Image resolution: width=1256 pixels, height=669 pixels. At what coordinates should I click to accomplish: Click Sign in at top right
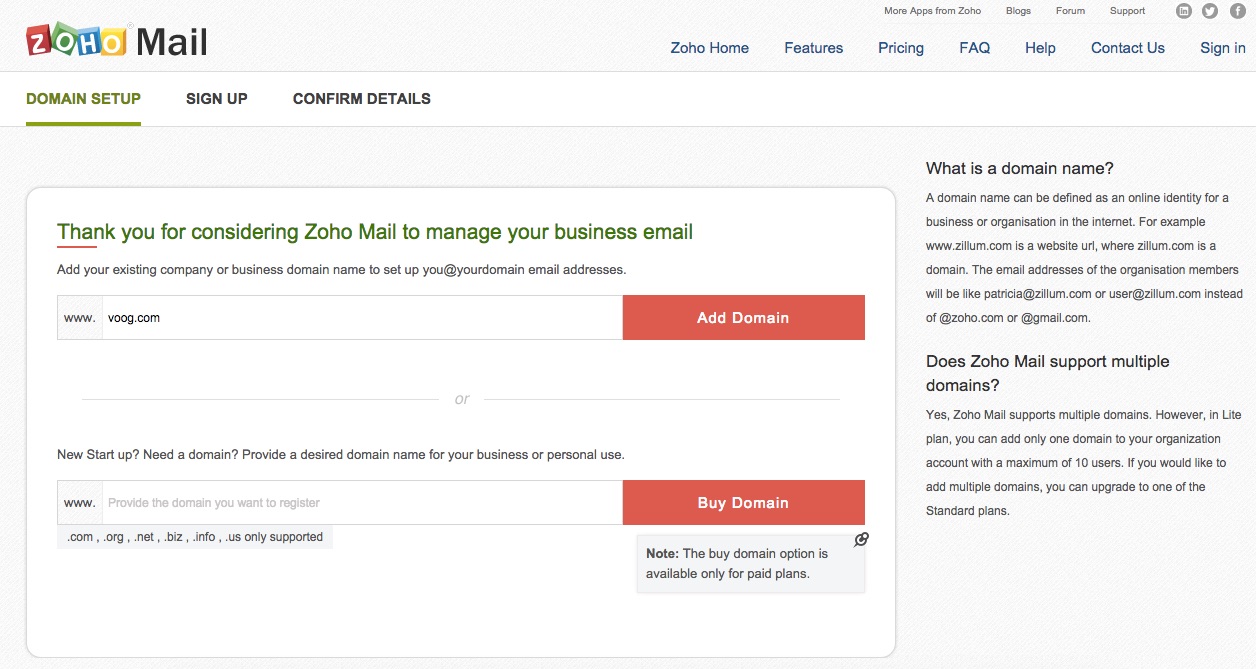1222,48
